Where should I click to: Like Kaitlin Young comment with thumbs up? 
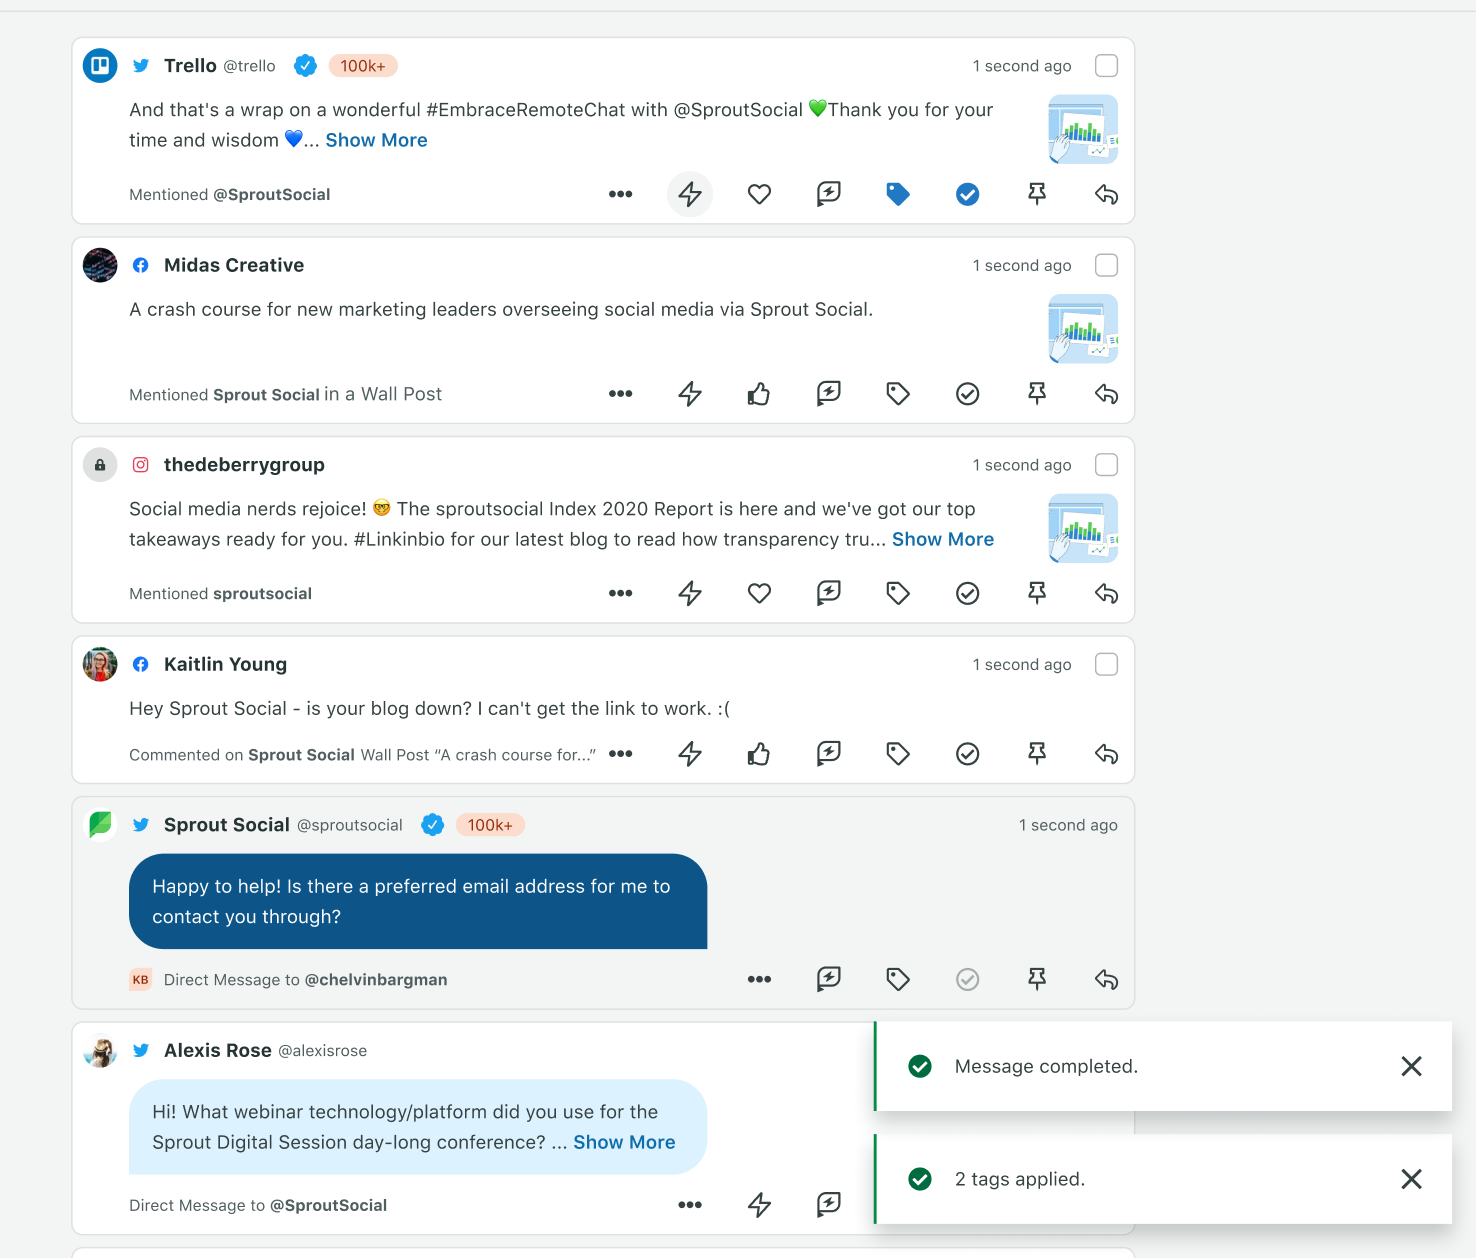759,754
